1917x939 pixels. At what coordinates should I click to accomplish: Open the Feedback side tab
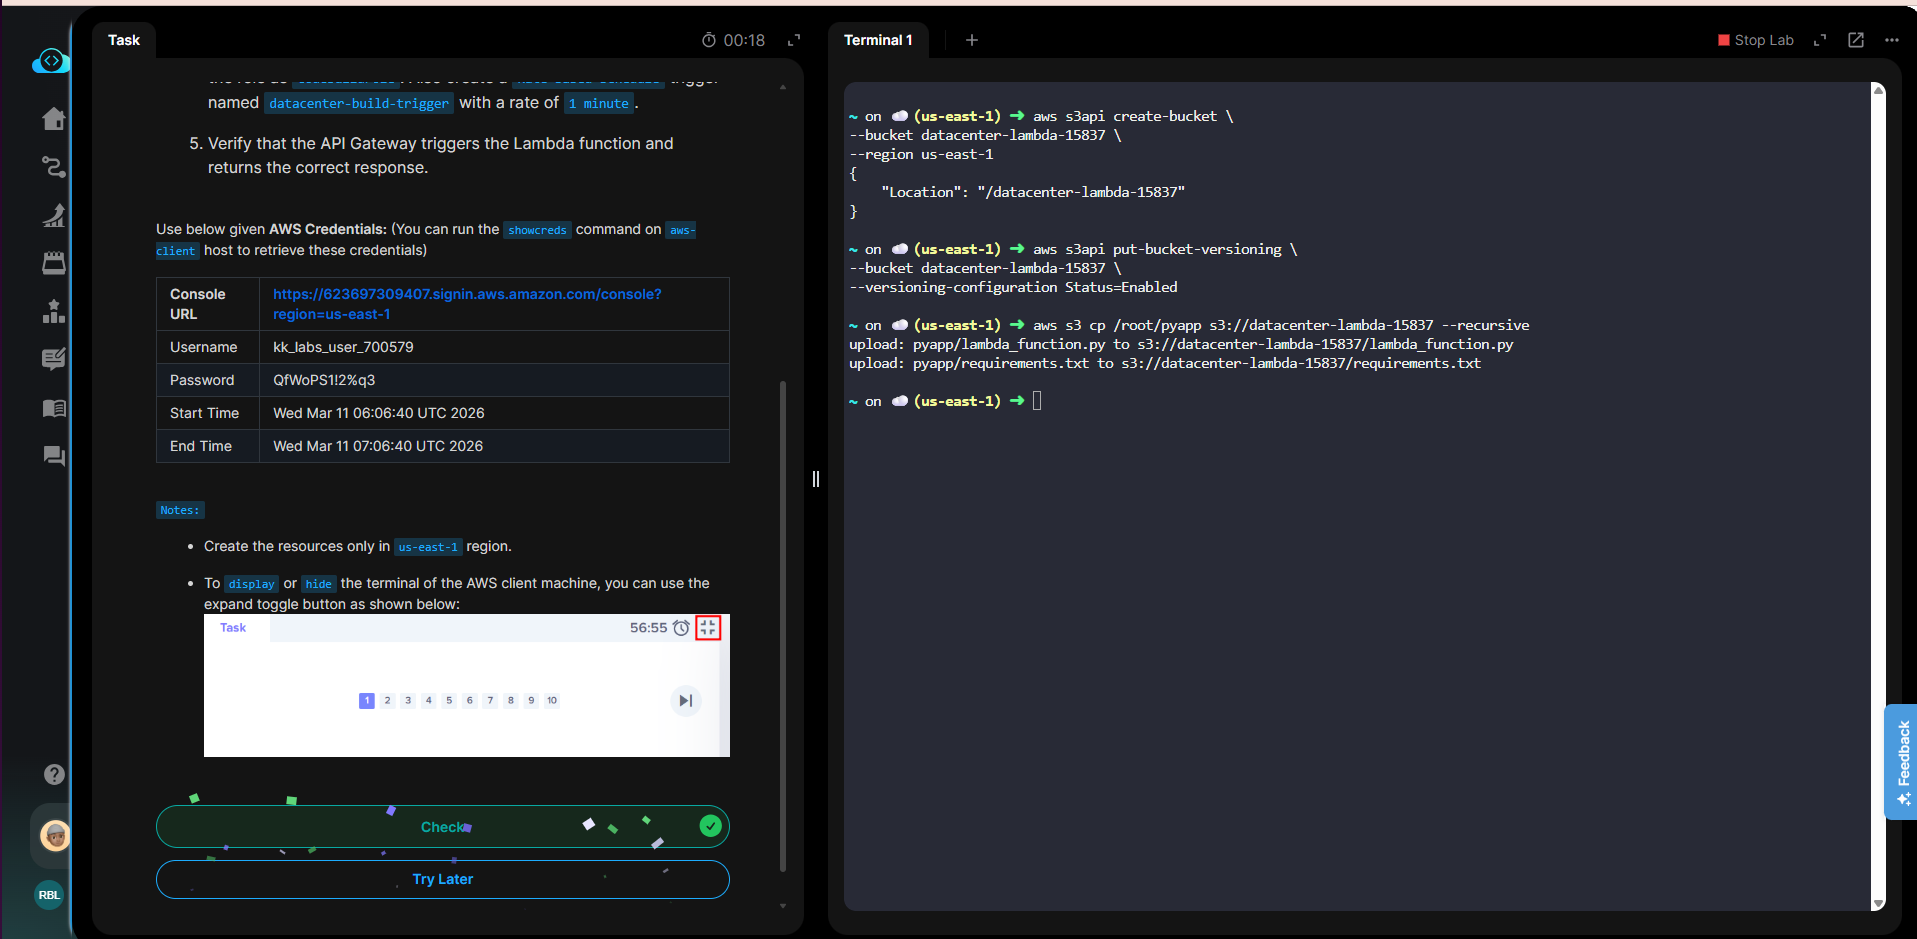(1901, 762)
